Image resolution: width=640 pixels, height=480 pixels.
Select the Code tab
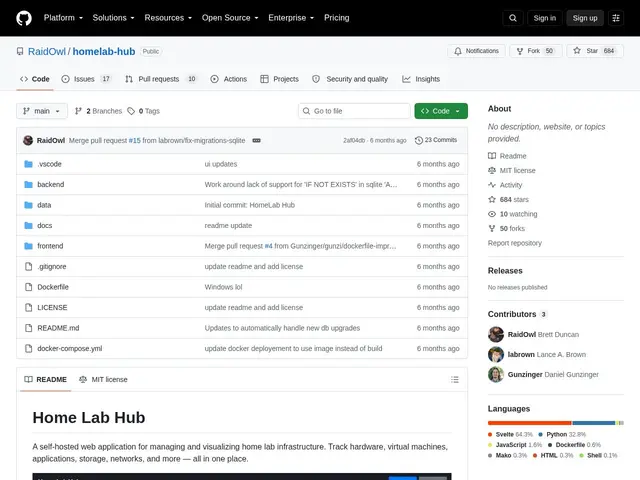[x=35, y=79]
